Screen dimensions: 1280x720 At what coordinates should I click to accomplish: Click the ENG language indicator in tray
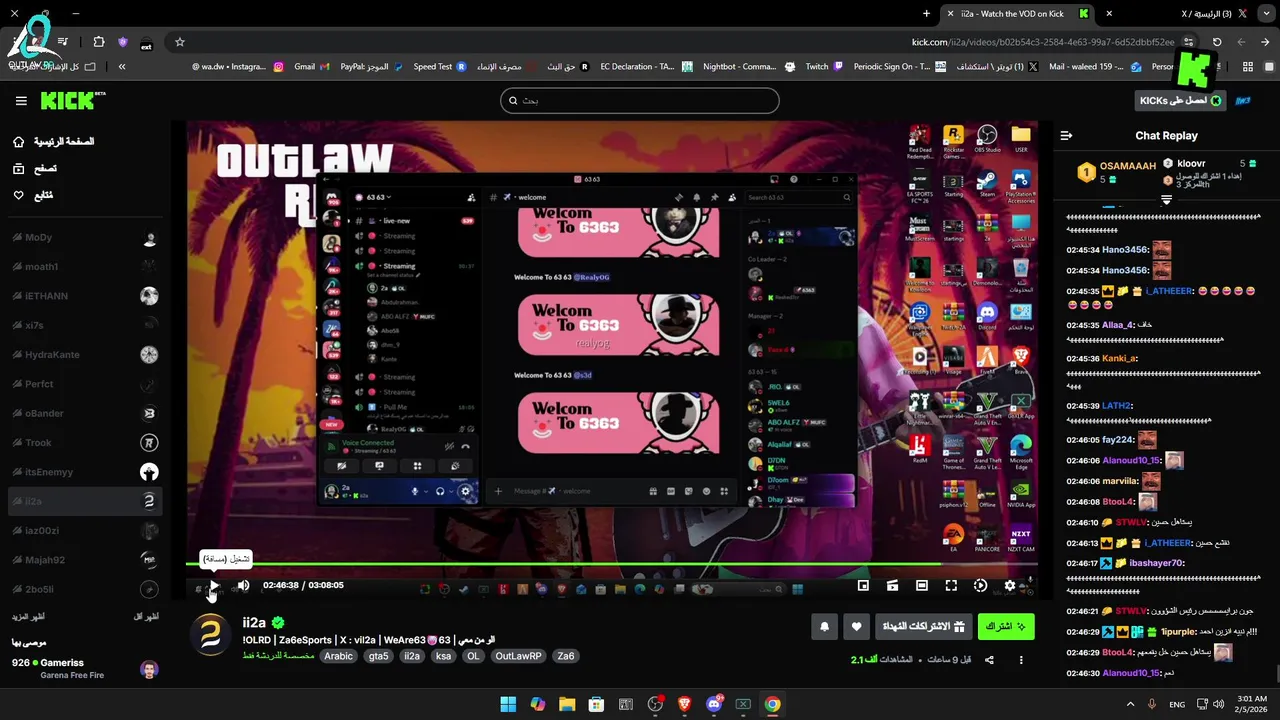(1177, 704)
